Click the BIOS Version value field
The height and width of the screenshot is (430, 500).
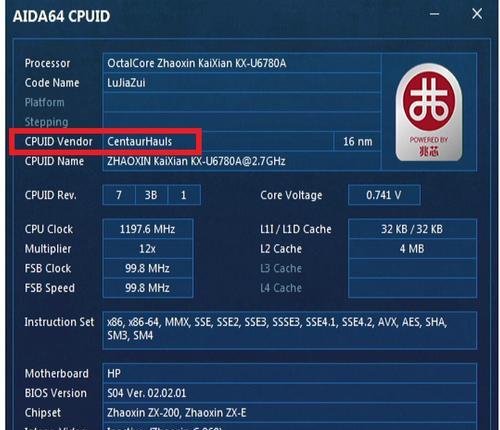290,393
